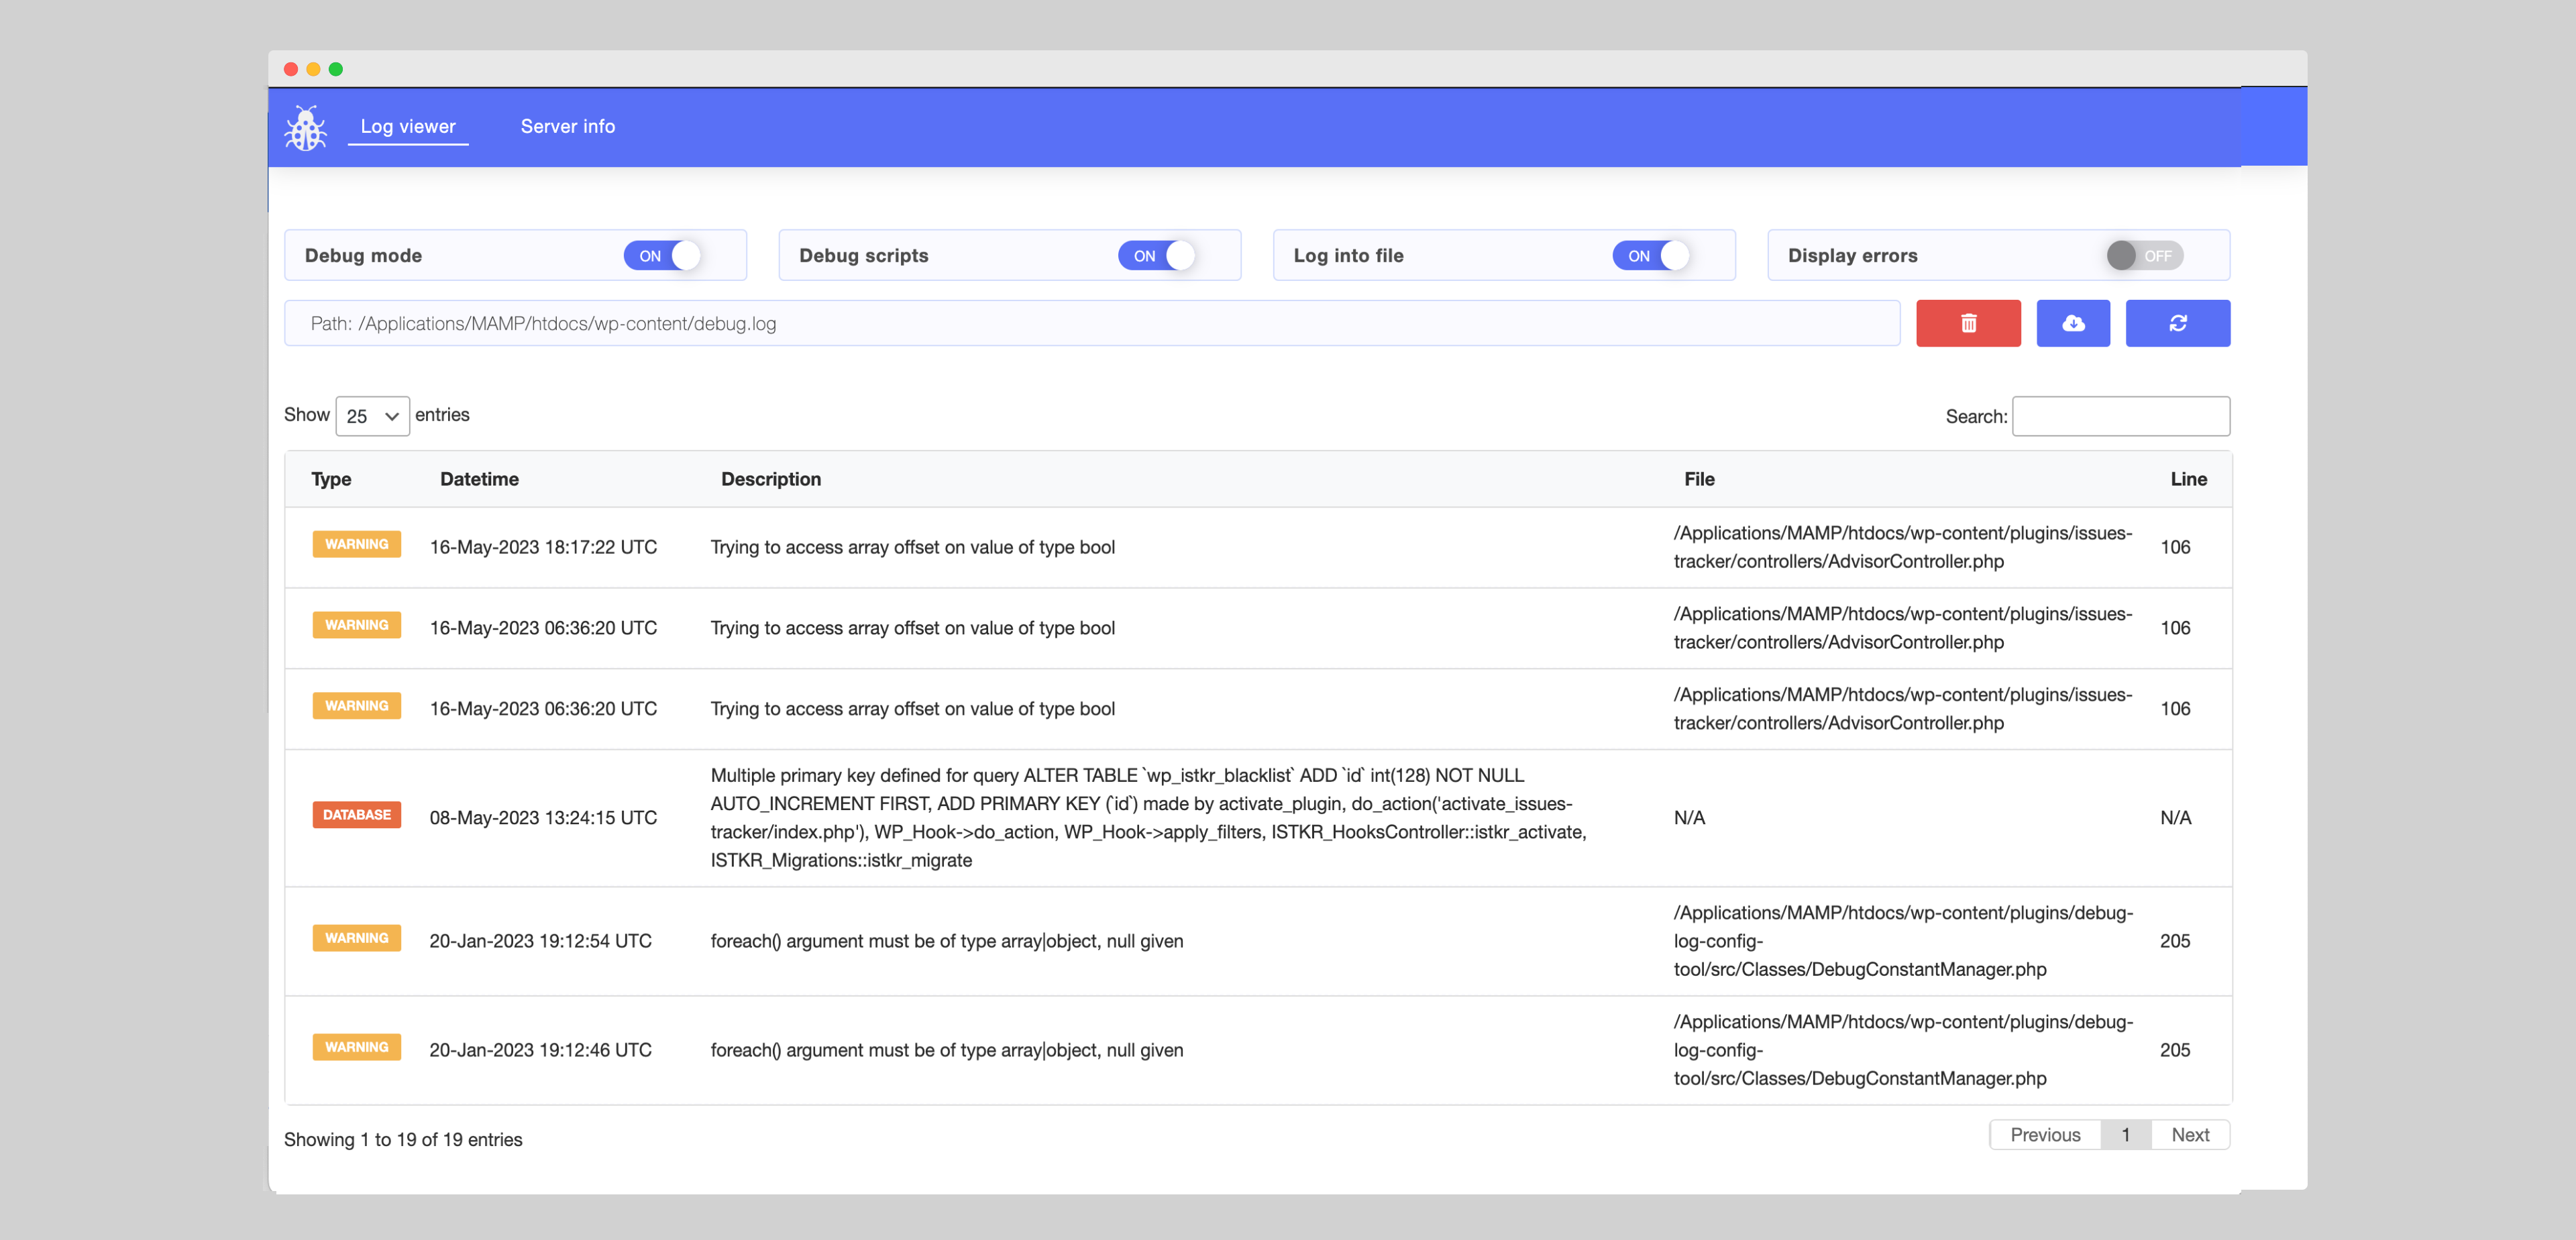Image resolution: width=2576 pixels, height=1240 pixels.
Task: Go to the Previous page
Action: point(2045,1135)
